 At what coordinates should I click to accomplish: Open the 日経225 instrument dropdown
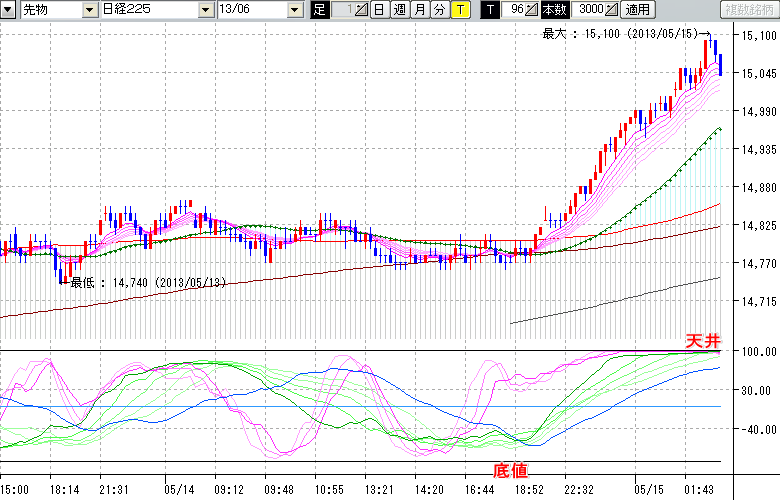[x=205, y=9]
